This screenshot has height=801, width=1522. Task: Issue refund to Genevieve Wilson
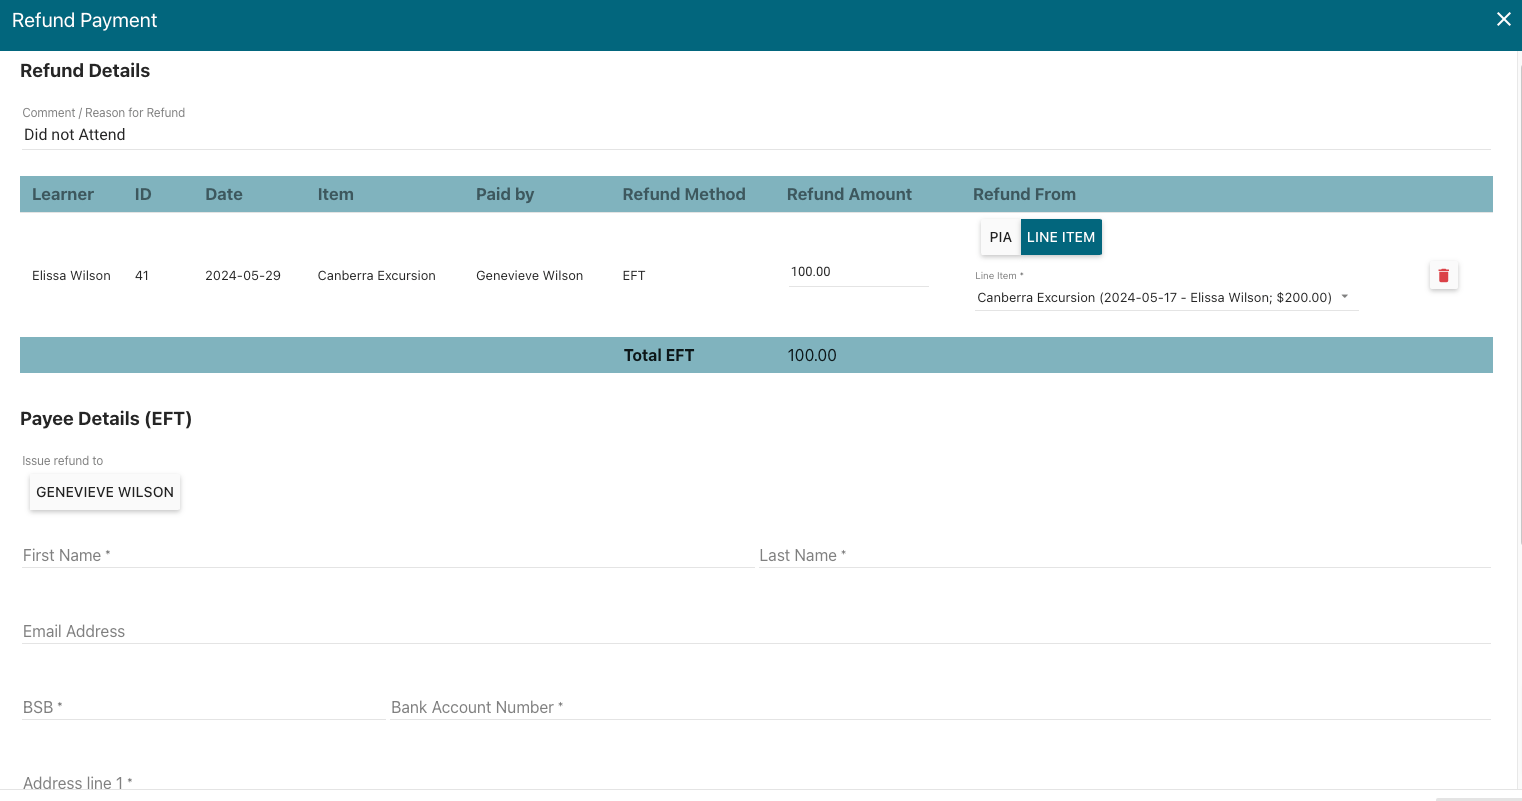coord(105,492)
